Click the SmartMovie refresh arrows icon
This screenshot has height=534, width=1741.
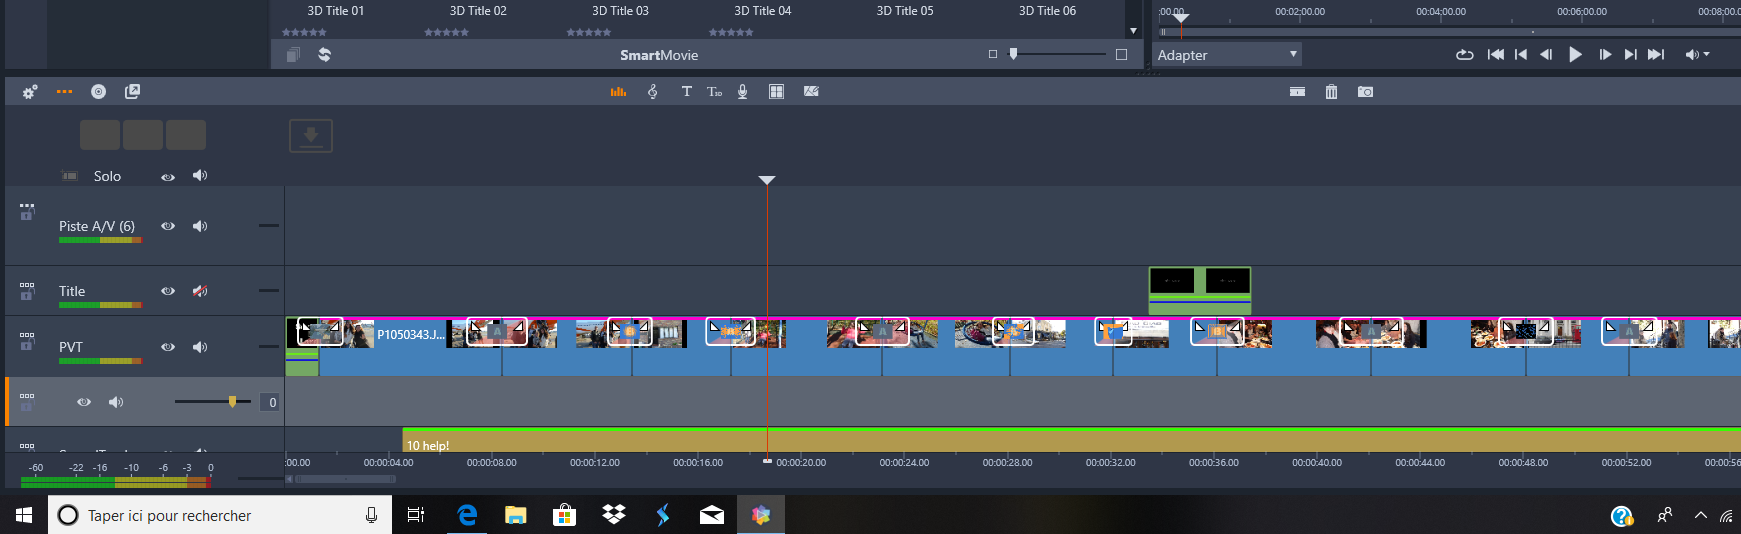(324, 55)
